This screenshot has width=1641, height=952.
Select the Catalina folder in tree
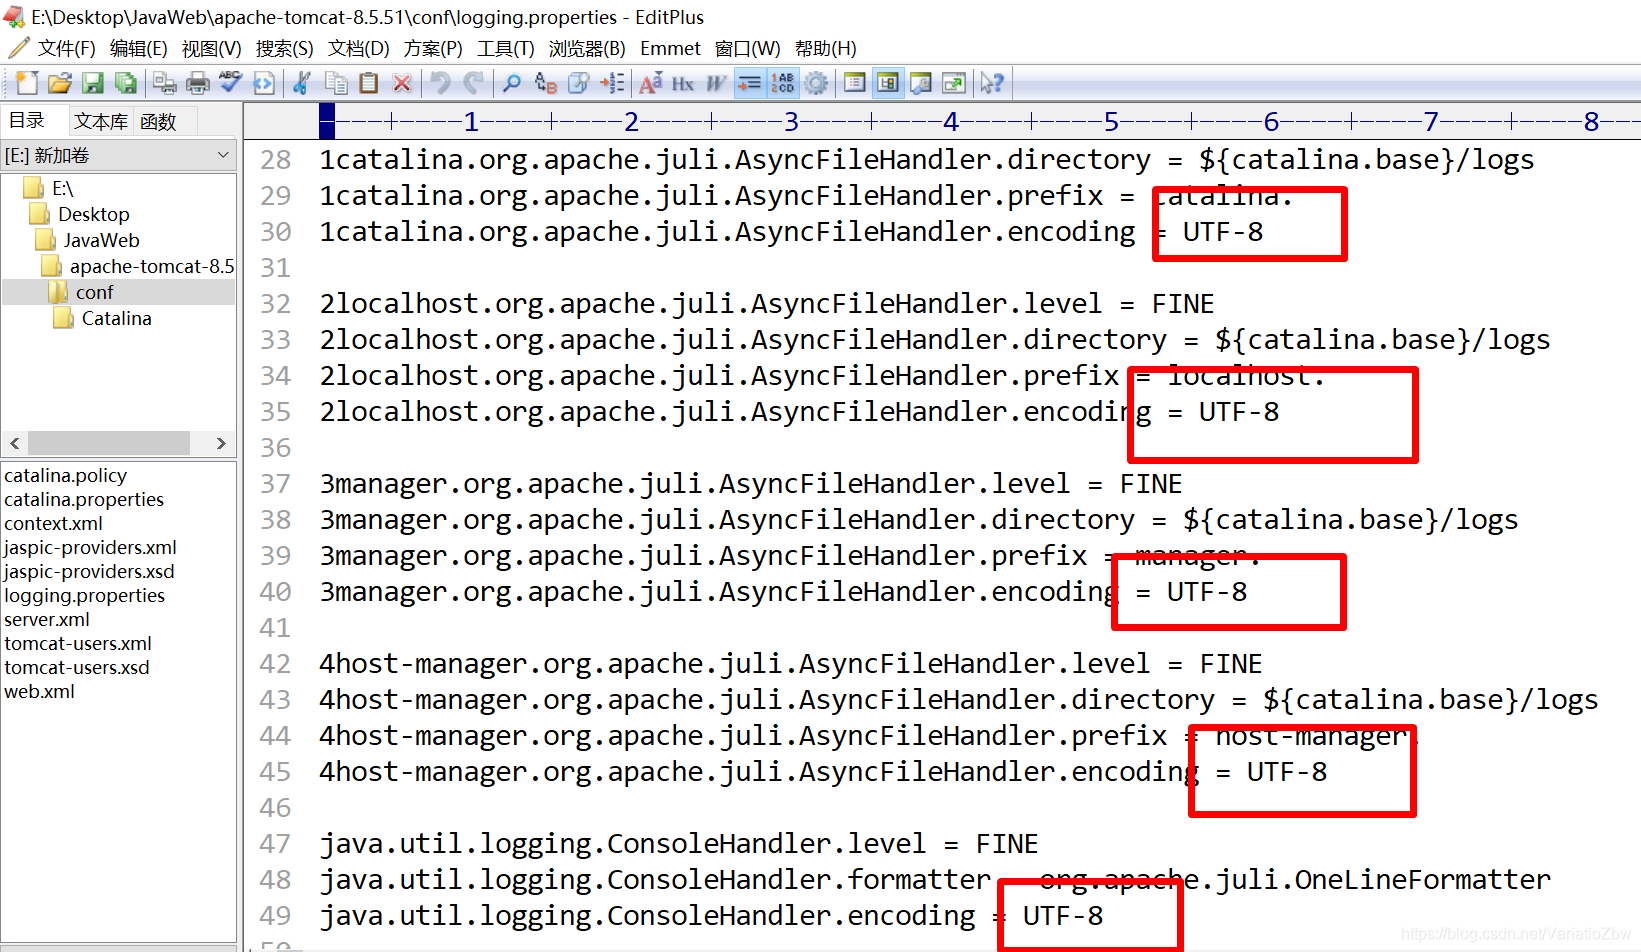coord(116,318)
